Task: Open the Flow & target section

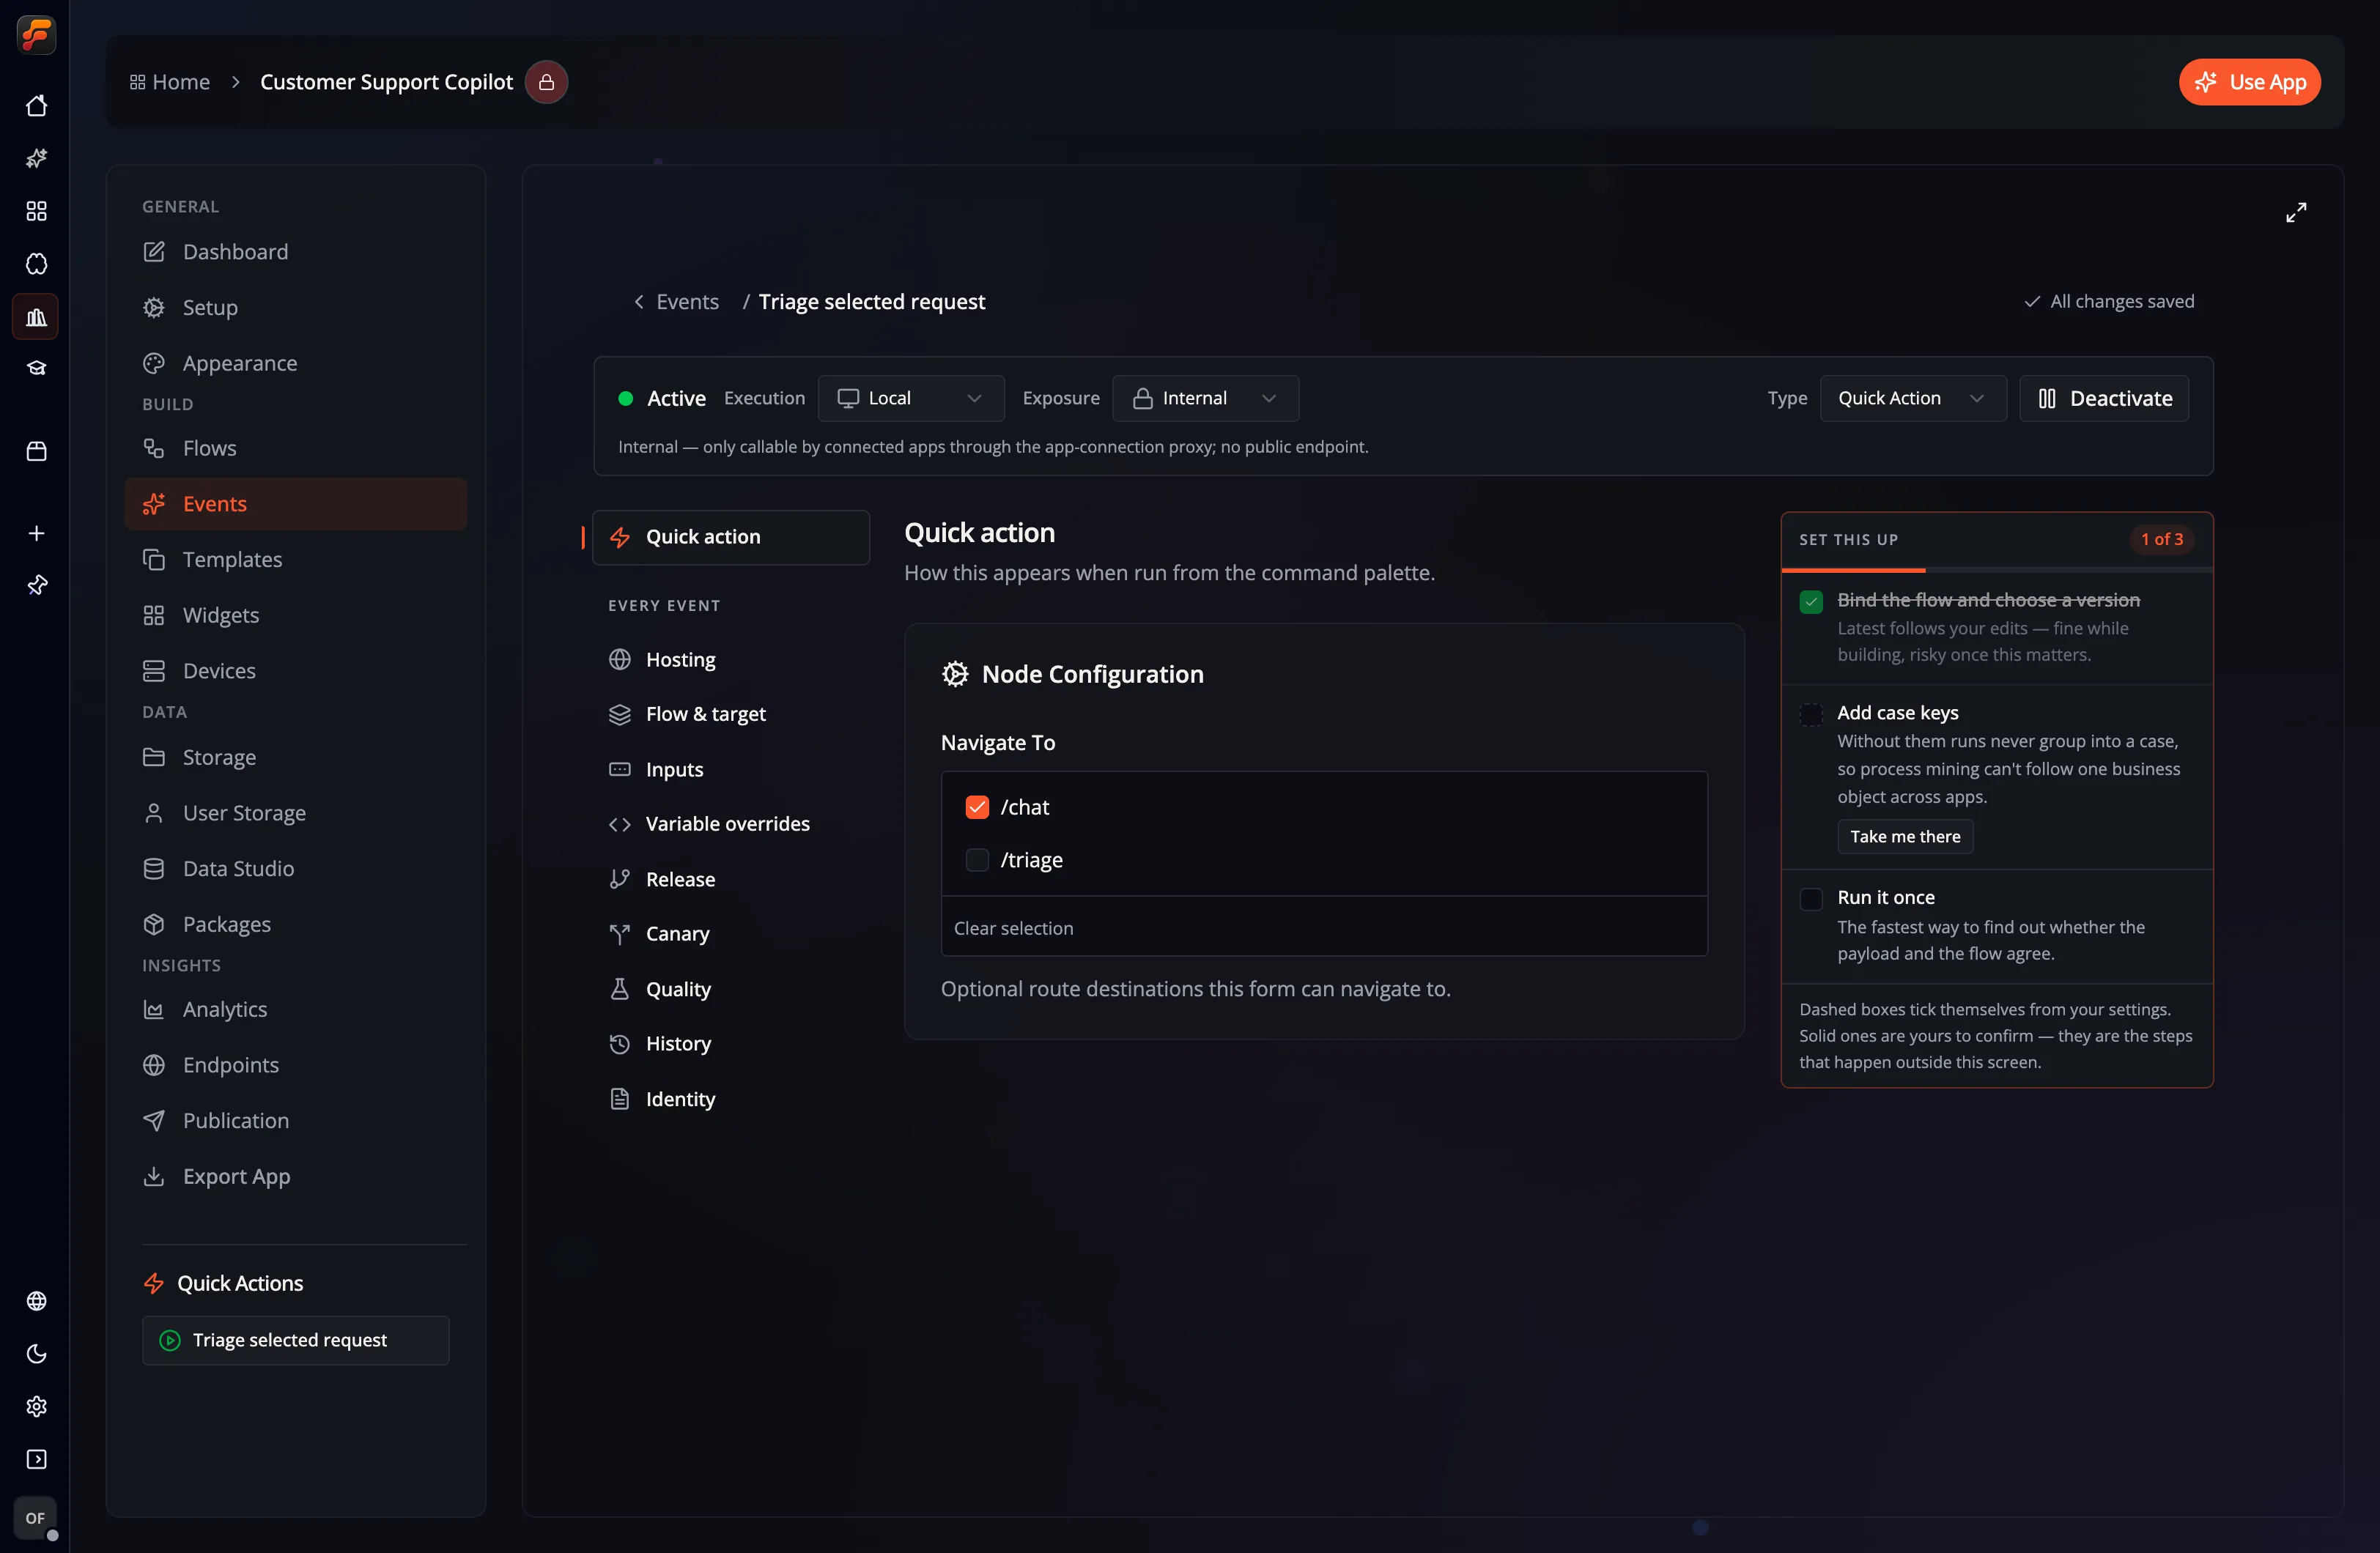Action: [x=732, y=714]
